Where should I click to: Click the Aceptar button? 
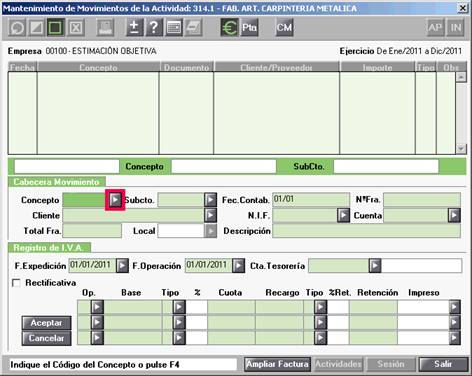pos(47,323)
